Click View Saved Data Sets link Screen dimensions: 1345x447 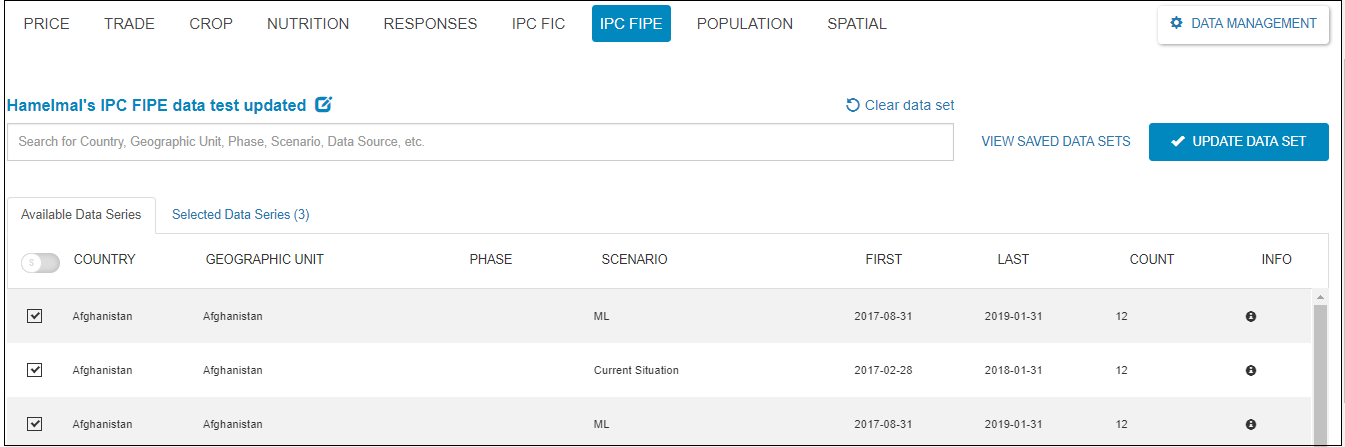[x=1055, y=142]
